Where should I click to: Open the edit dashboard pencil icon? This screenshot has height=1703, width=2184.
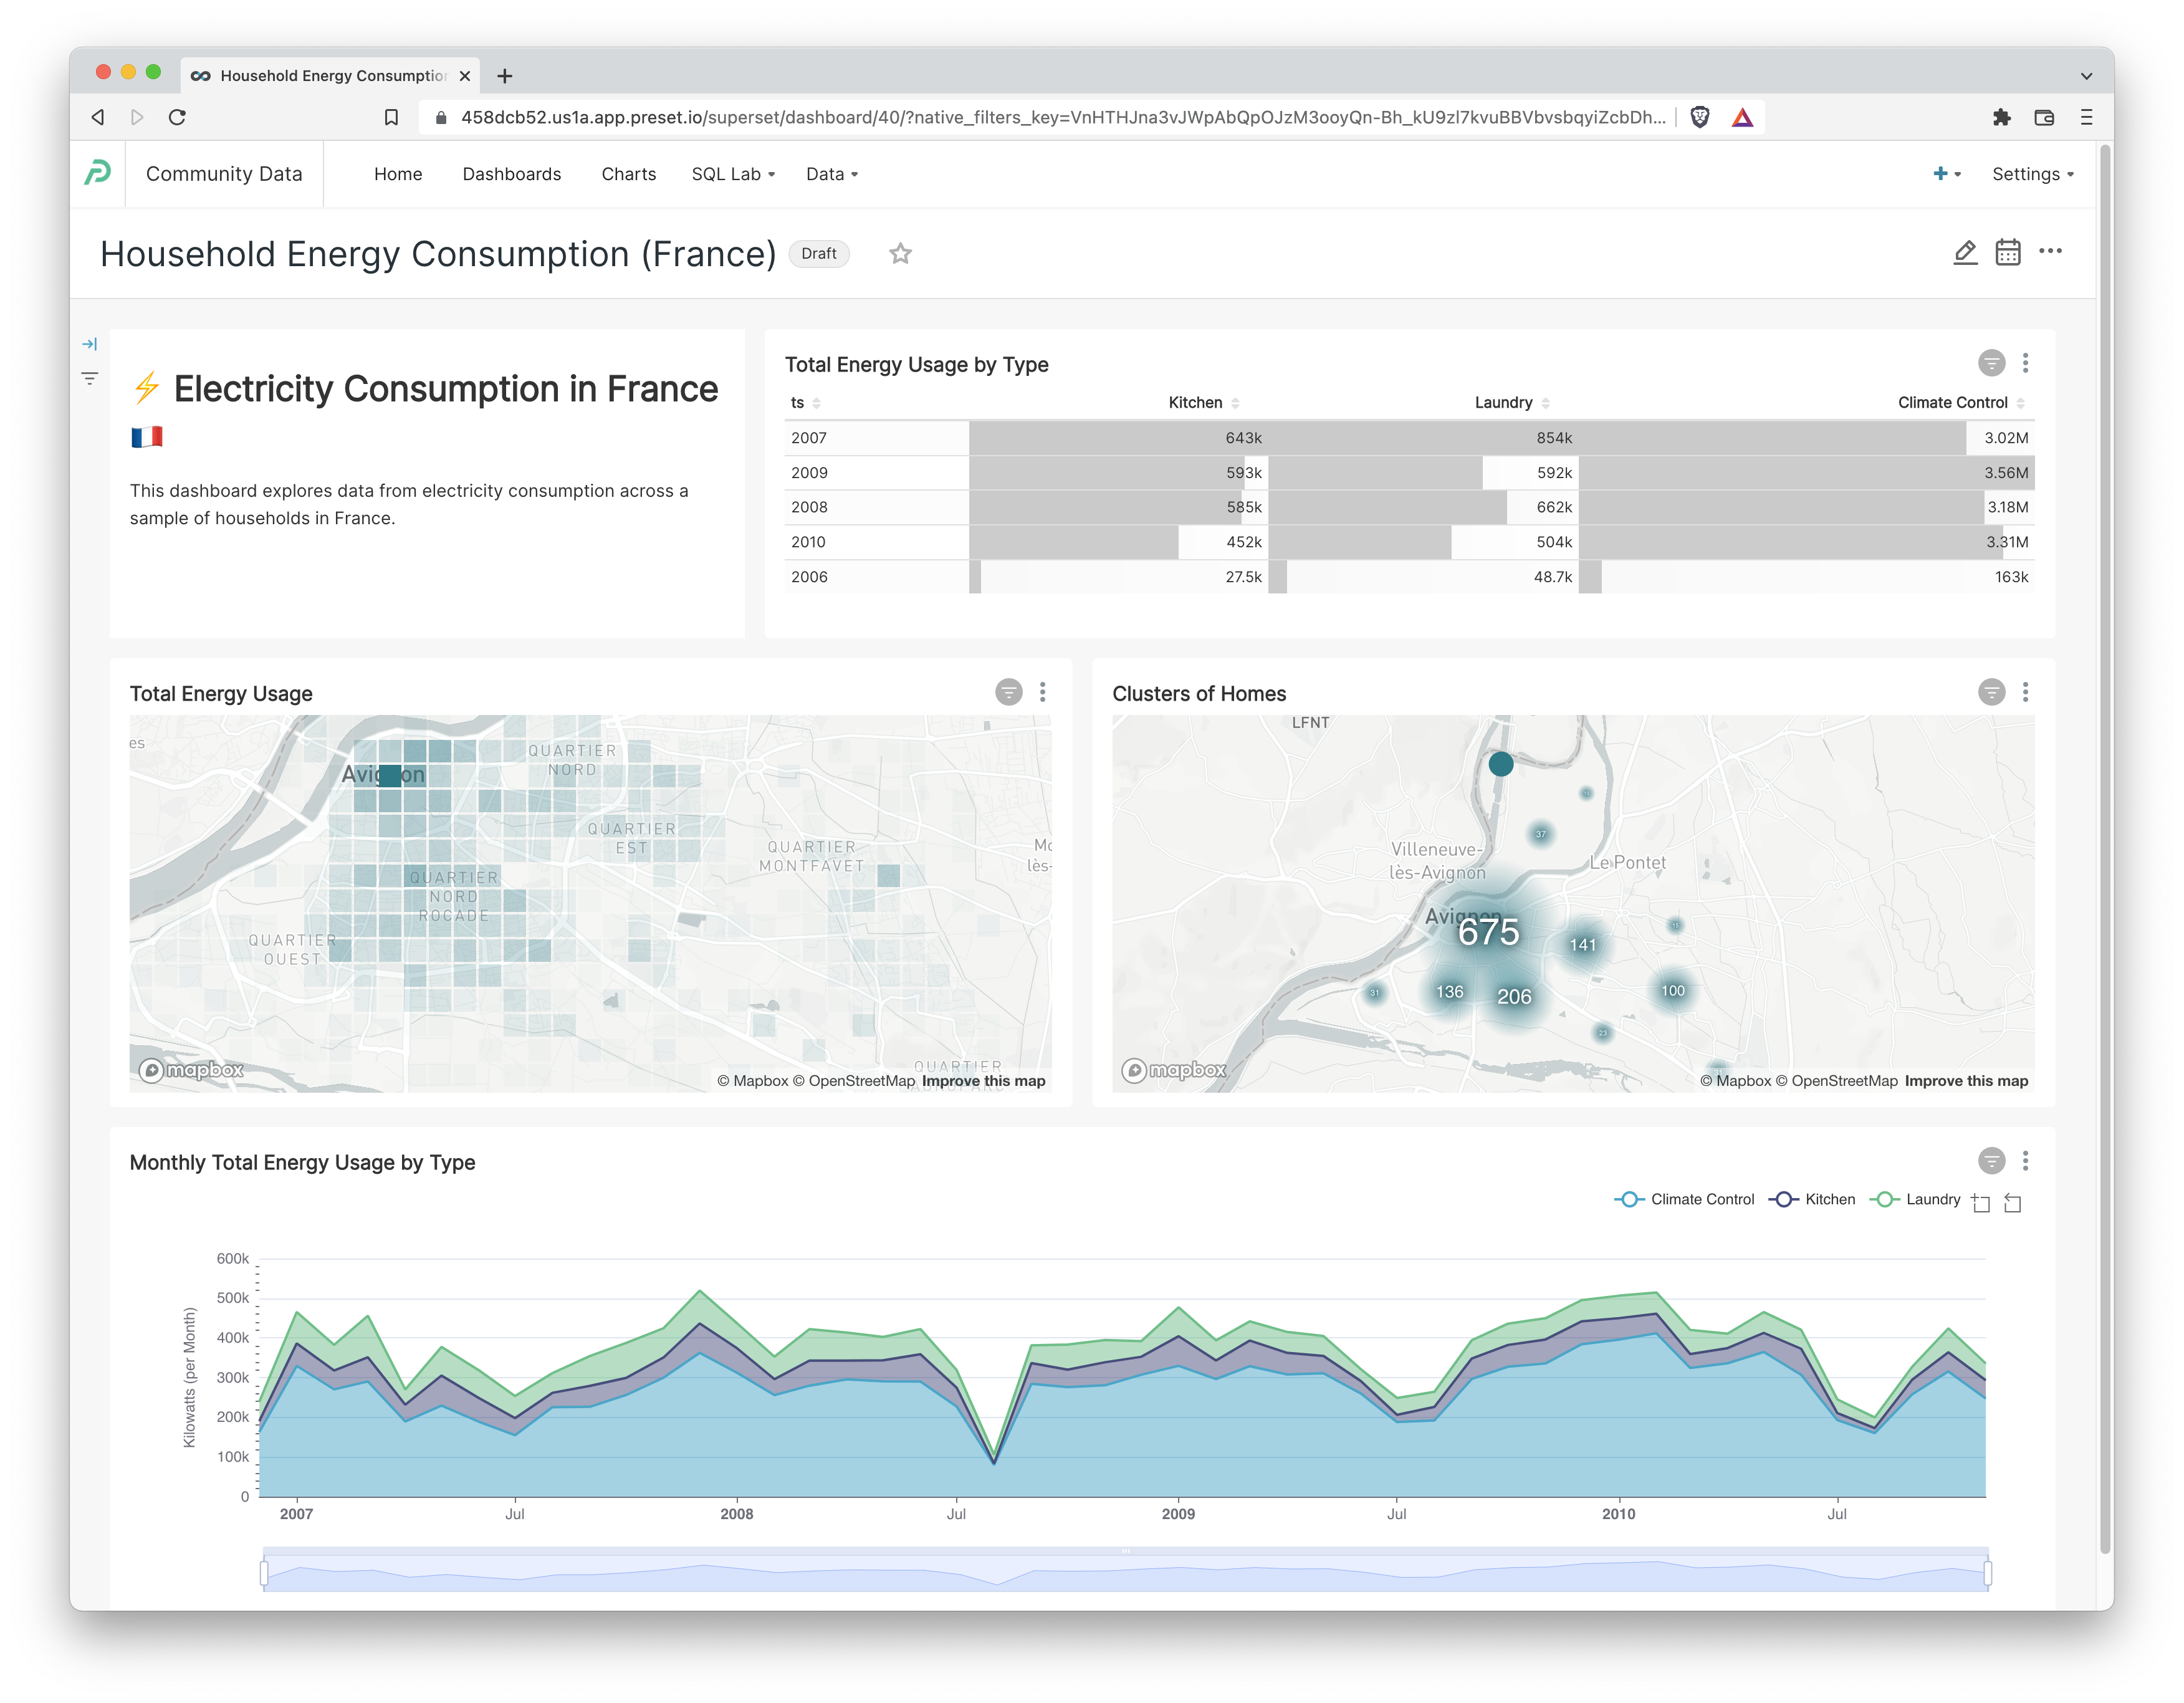(x=1964, y=253)
